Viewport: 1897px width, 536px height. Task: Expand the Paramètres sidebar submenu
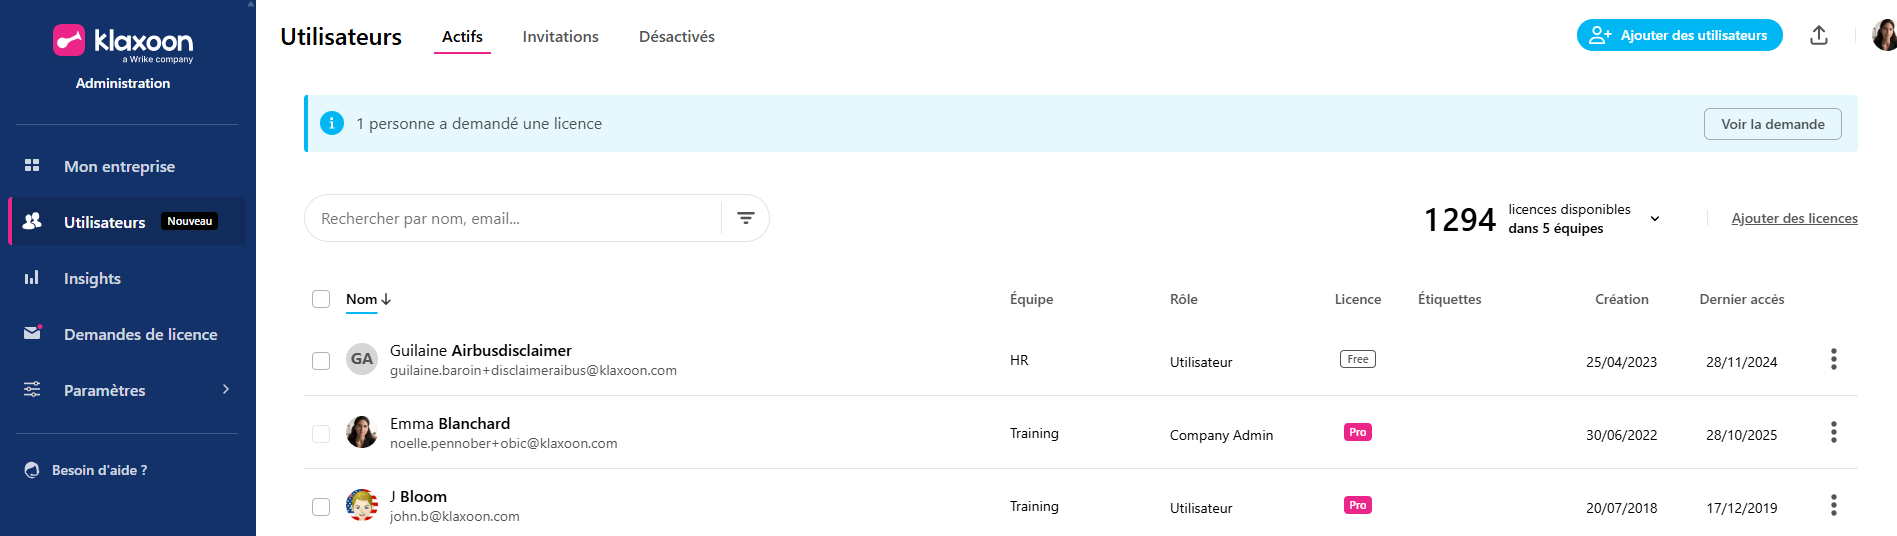click(x=226, y=390)
